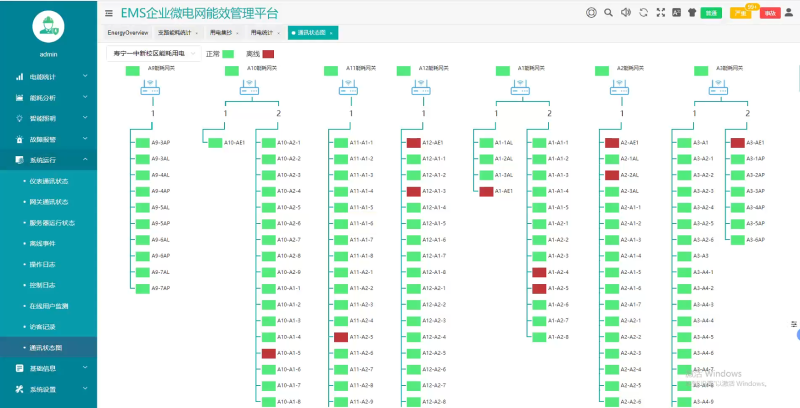Mute alarm sound via speaker icon
This screenshot has width=800, height=408.
pos(626,13)
